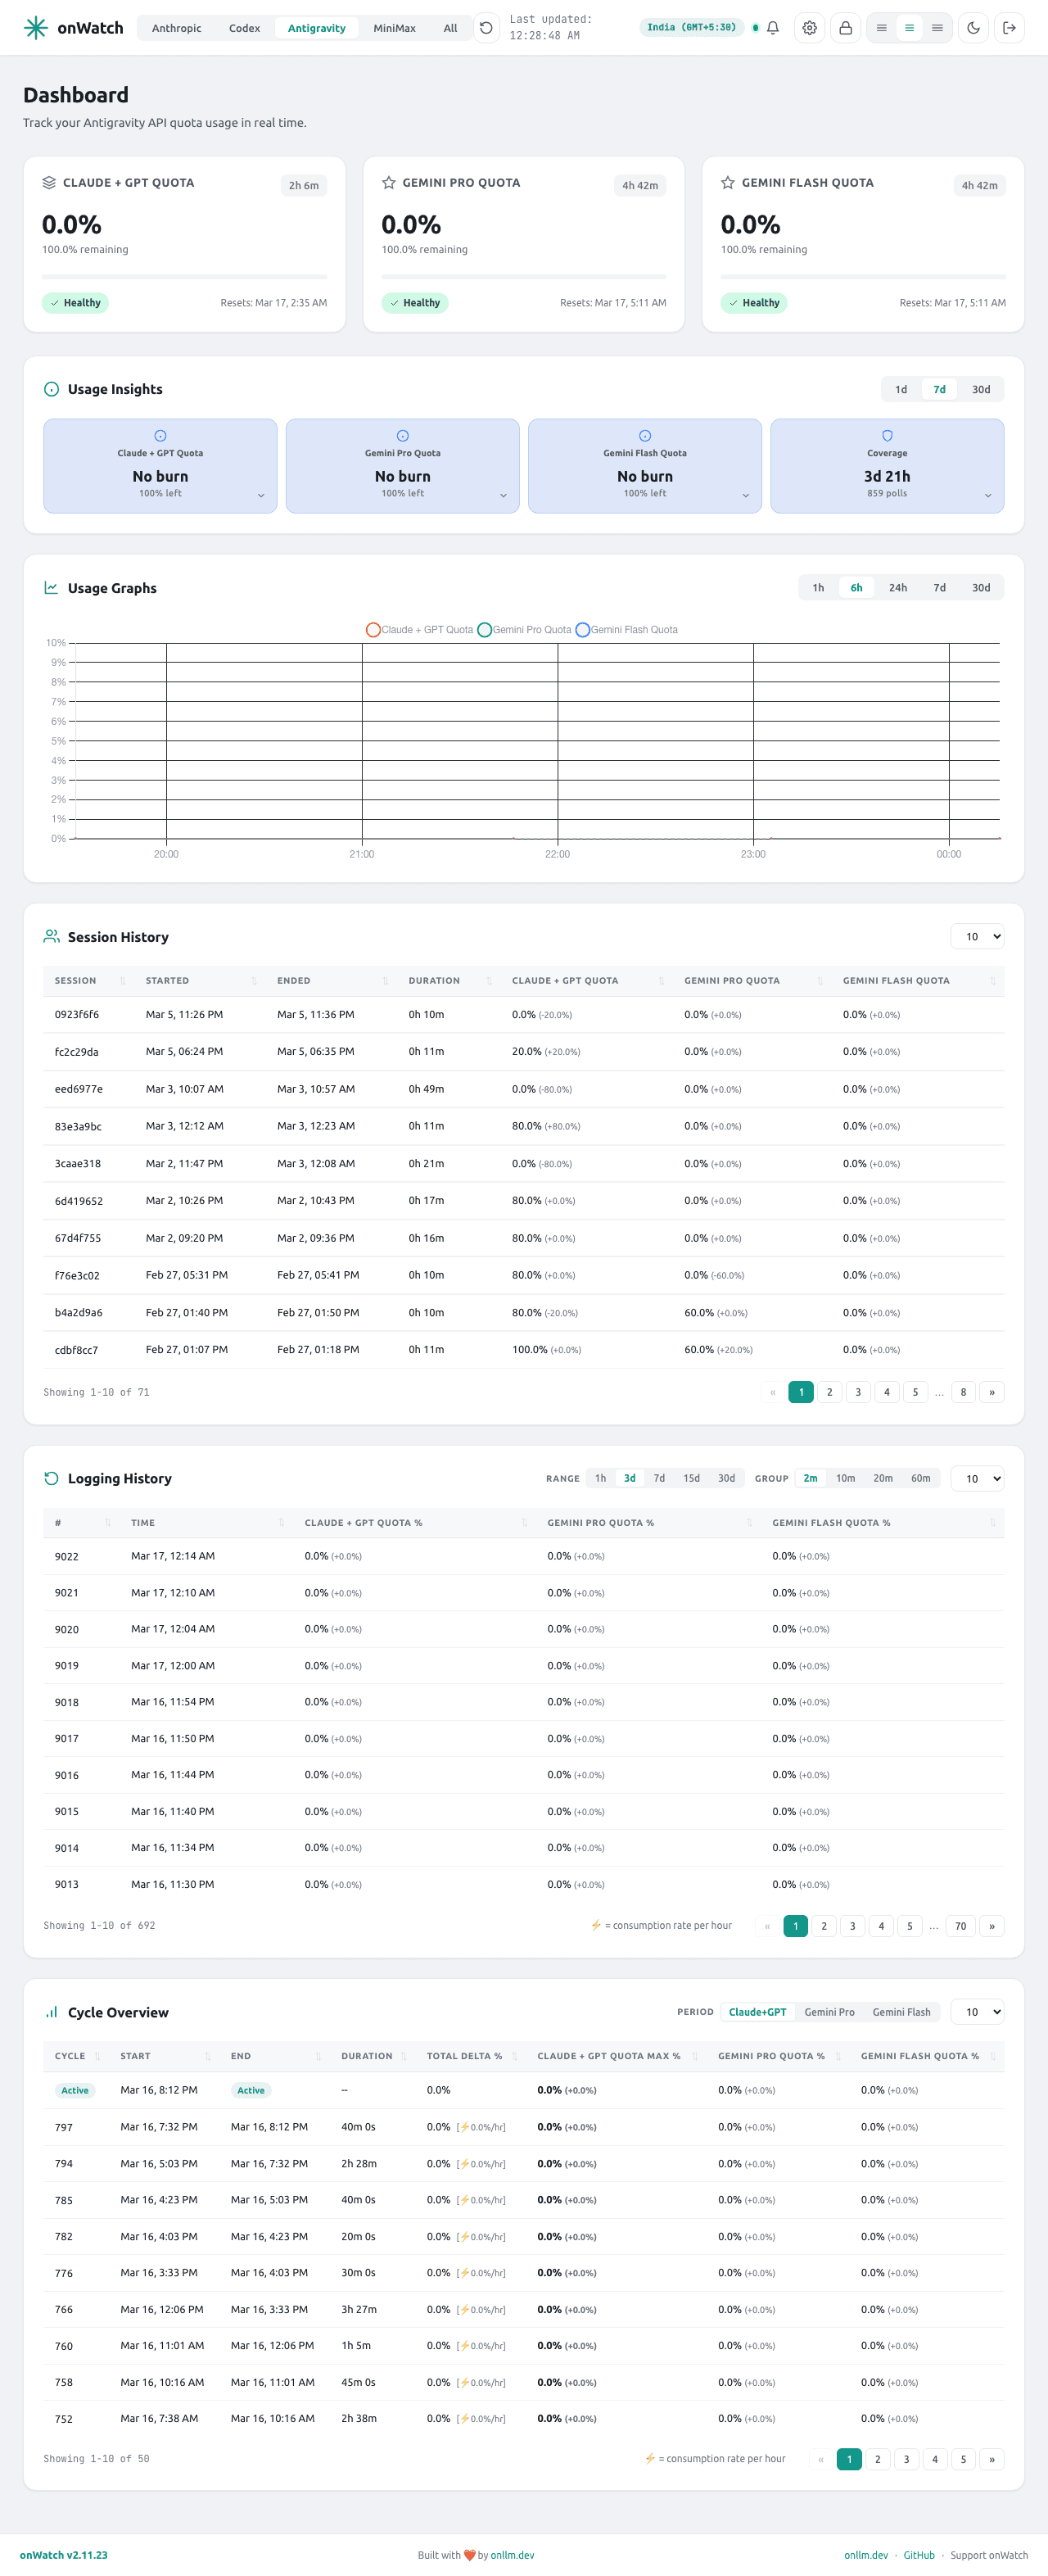Click Active badge in Cycle Overview CYCLE column

click(75, 2091)
